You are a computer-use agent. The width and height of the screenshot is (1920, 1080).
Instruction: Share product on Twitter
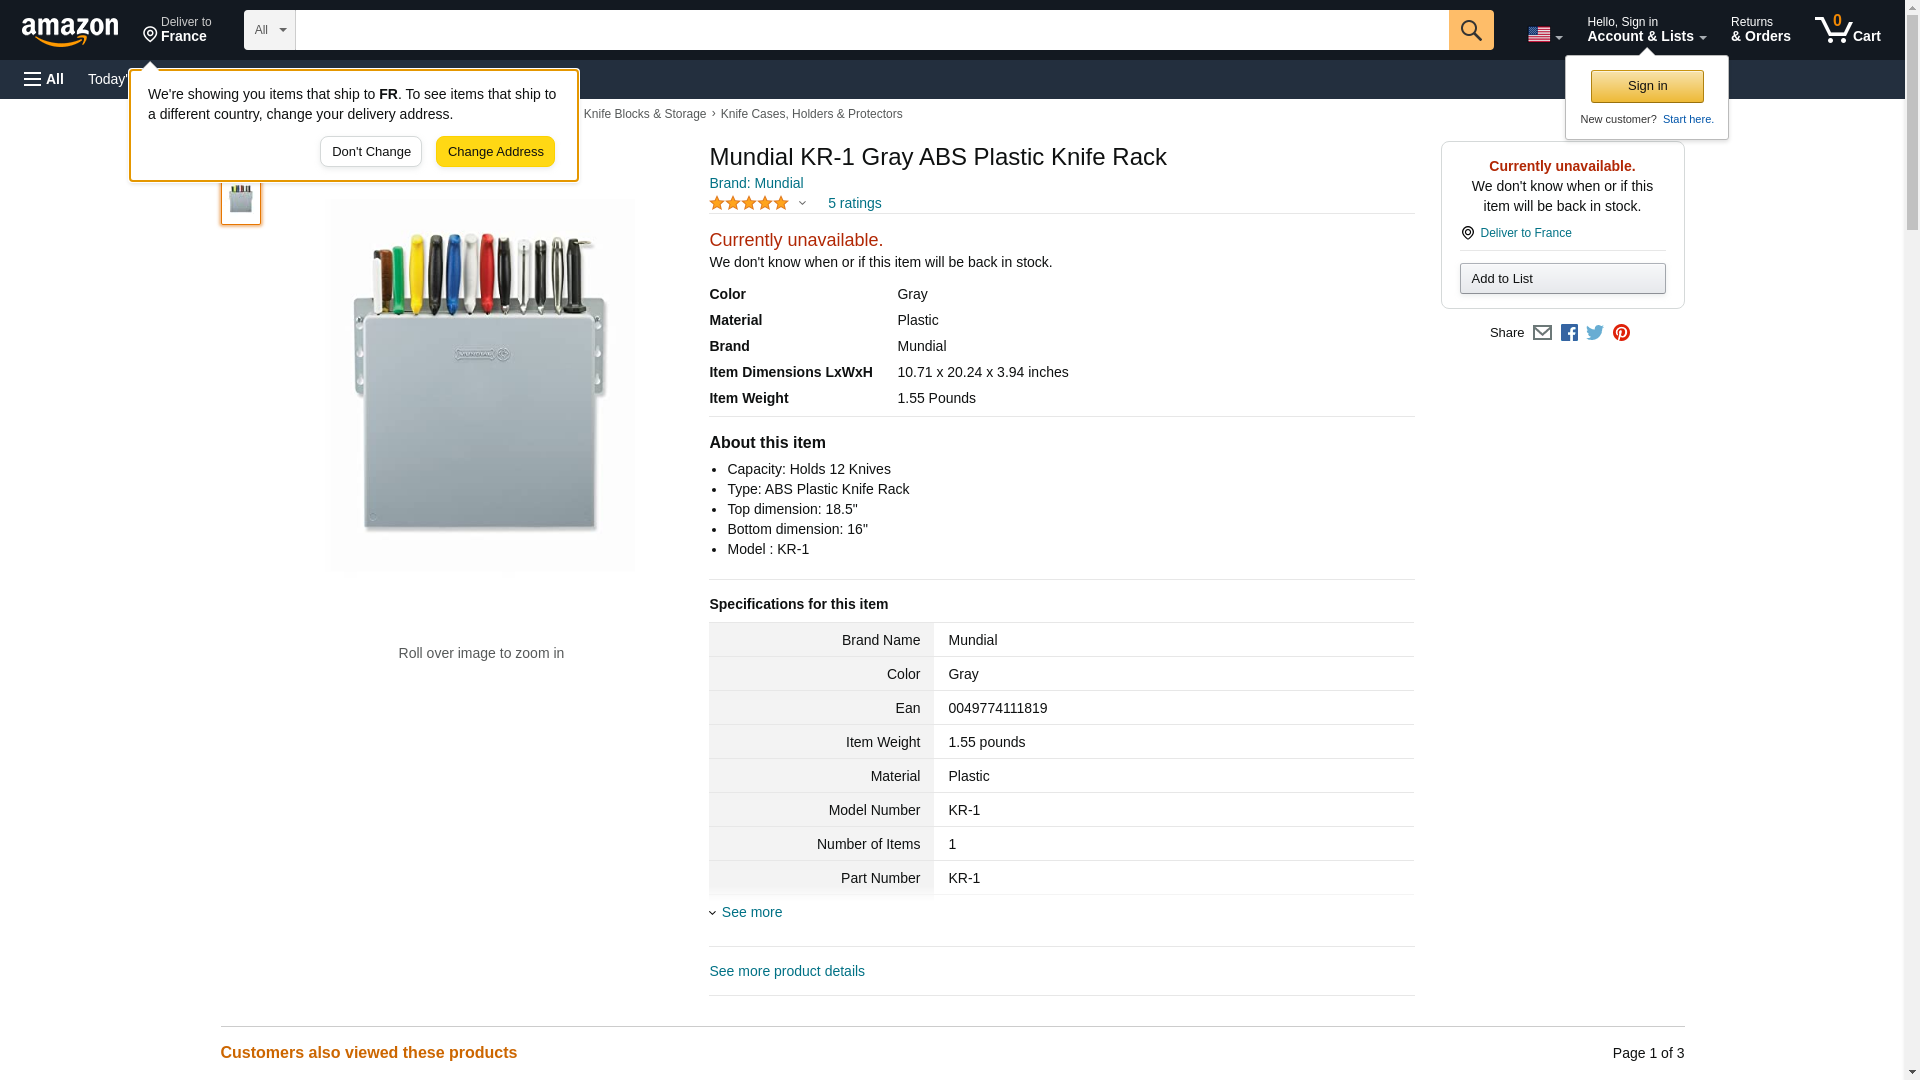[1595, 333]
